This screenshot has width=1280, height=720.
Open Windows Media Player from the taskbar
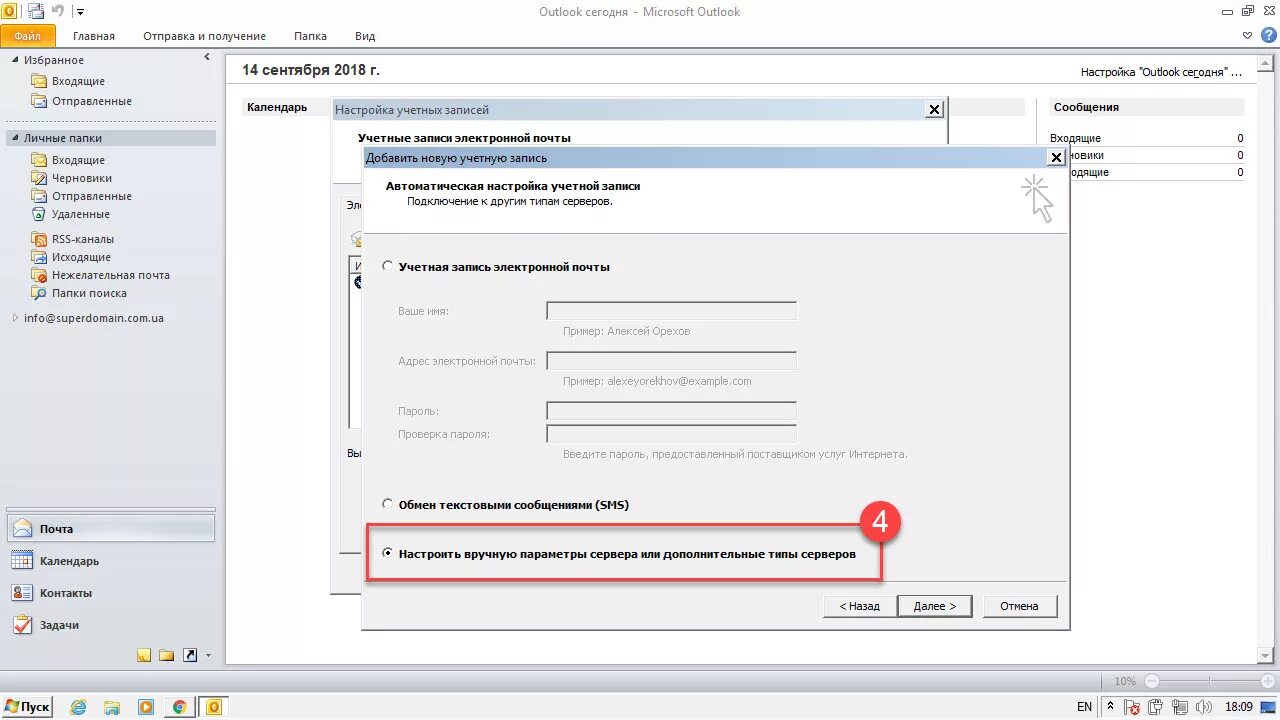coord(146,707)
